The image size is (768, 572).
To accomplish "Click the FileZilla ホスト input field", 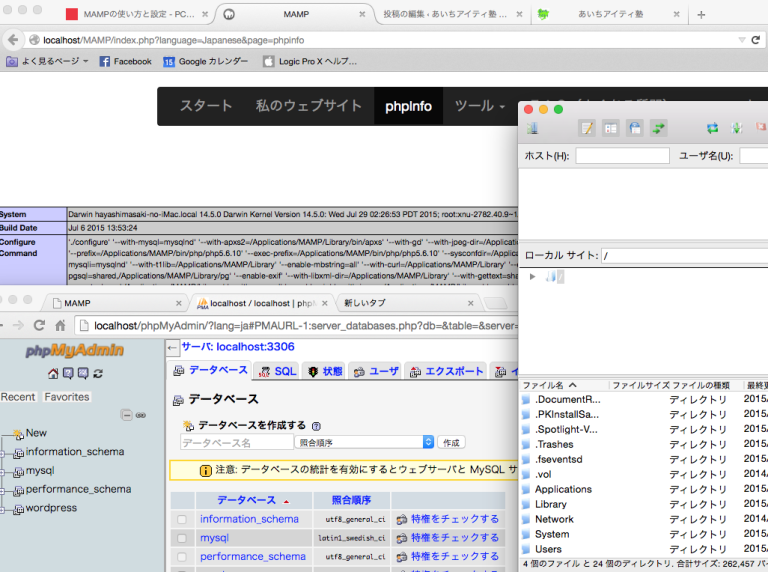I will point(622,156).
